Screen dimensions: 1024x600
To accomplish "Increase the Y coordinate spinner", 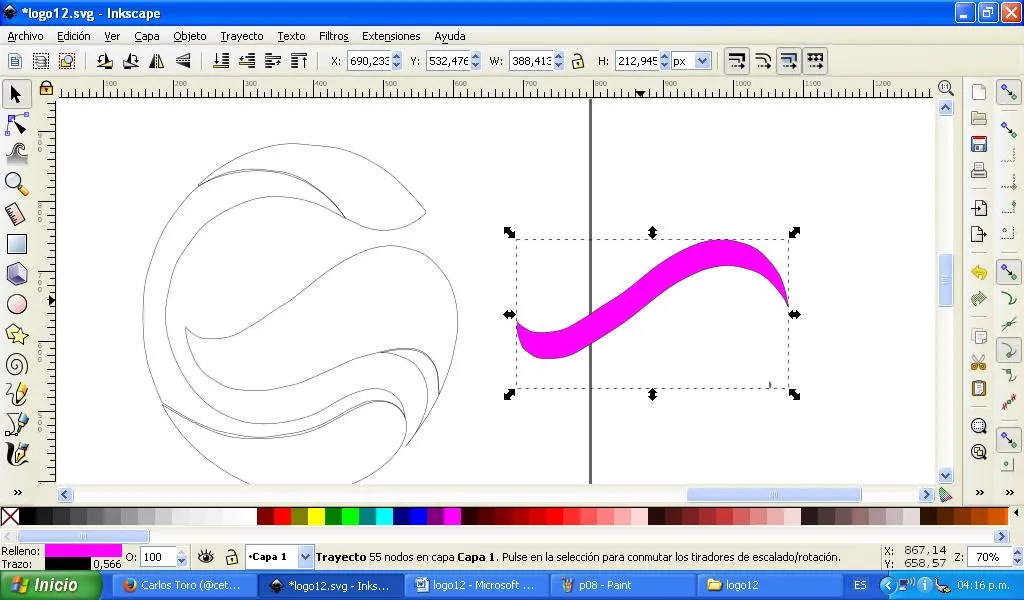I will tap(475, 57).
